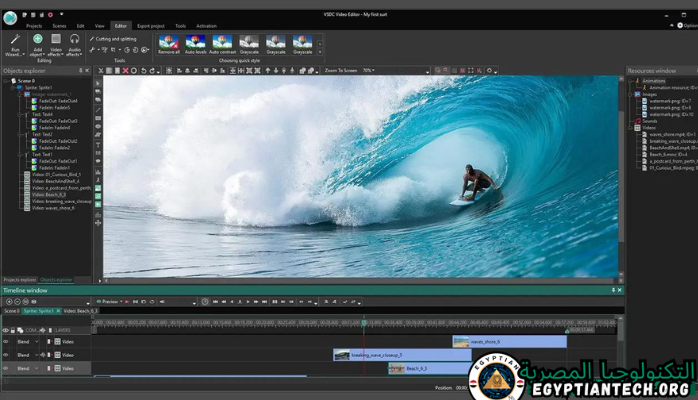
Task: Collapse the Scene 0 tree node
Action: (7, 81)
